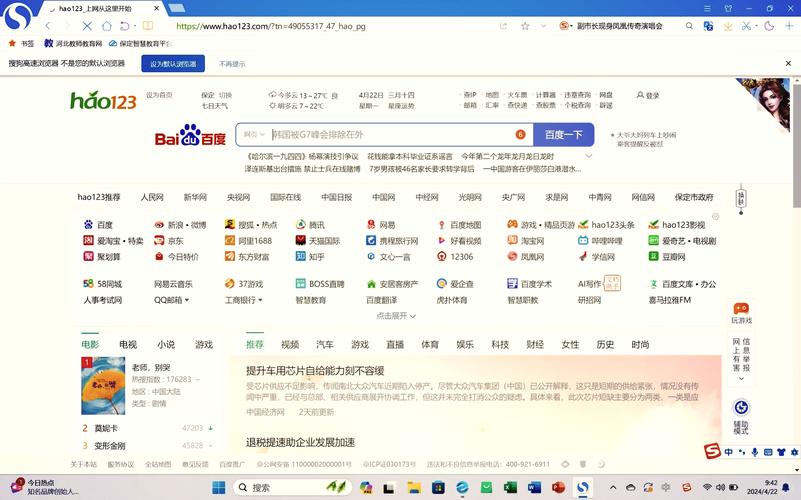Open 保定智慧教育平台 bookmark

coord(140,43)
